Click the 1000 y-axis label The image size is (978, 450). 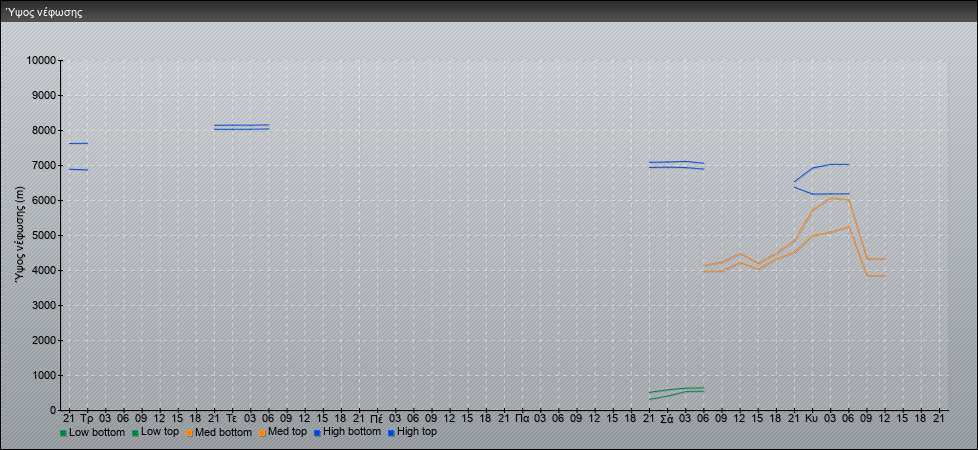click(x=44, y=375)
